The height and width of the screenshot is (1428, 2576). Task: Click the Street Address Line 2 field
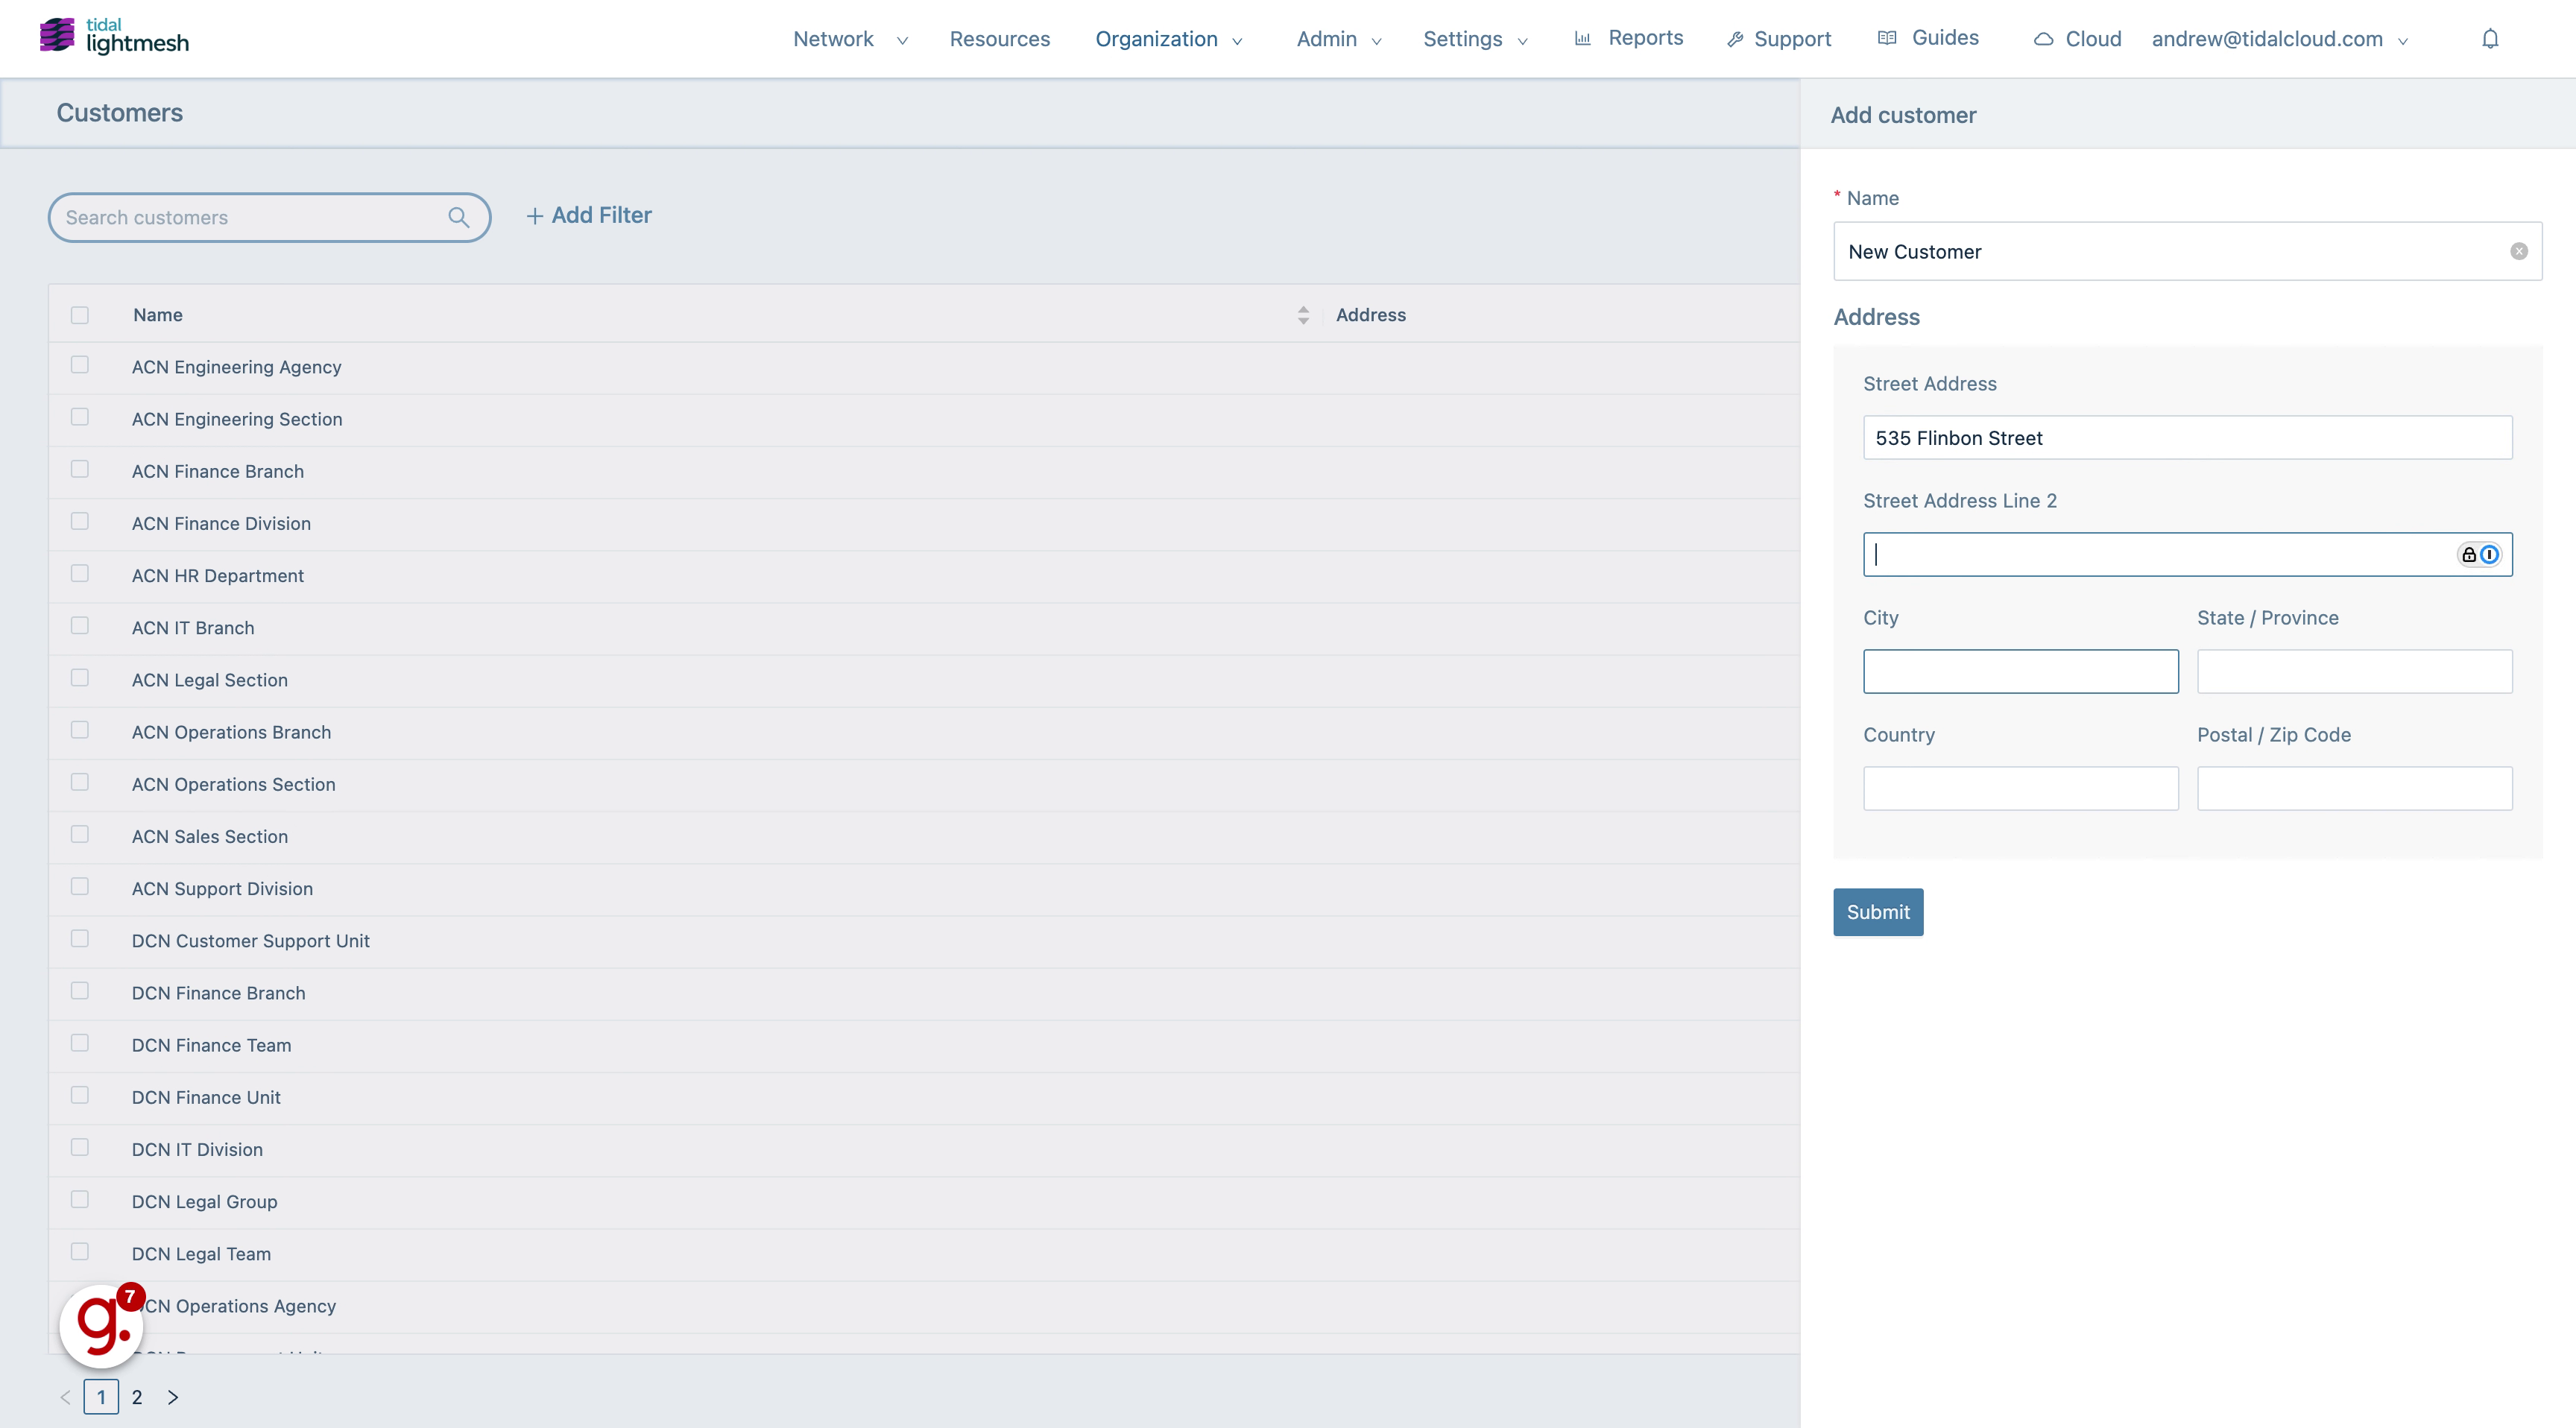(x=2188, y=555)
